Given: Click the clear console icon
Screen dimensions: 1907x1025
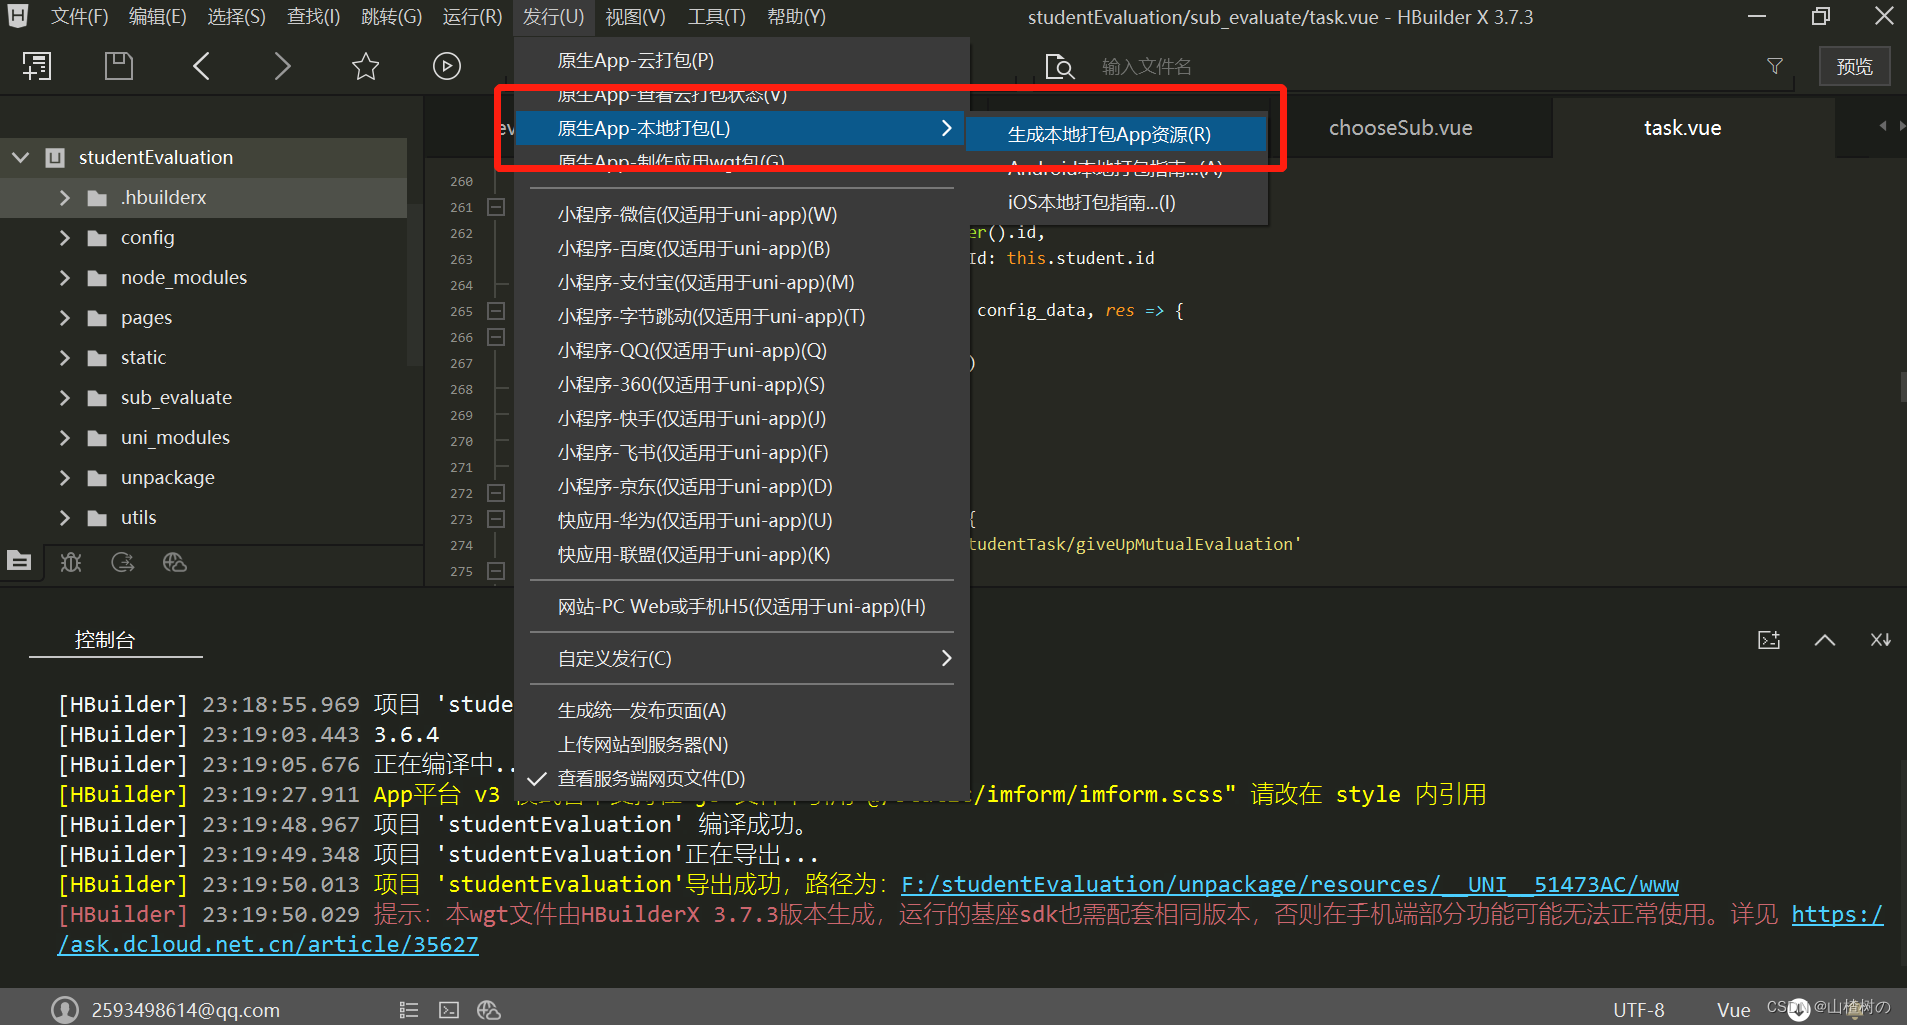Looking at the screenshot, I should click(1880, 640).
